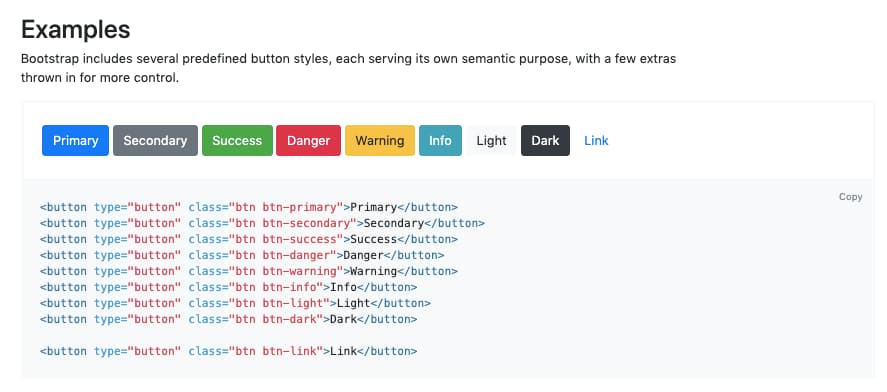Click the Dark button
Viewport: 887px width, 392px height.
545,140
